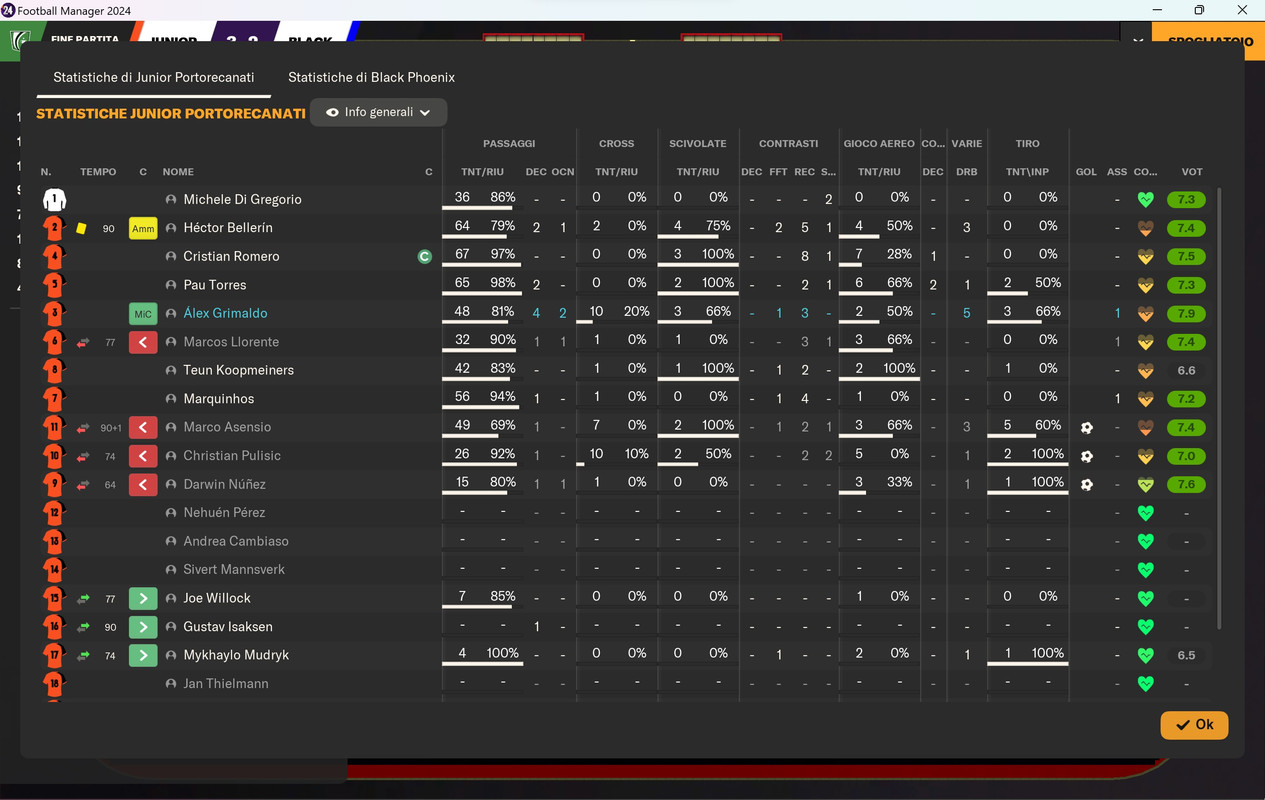Click the captain badge next to Cristian Romero

pyautogui.click(x=424, y=256)
